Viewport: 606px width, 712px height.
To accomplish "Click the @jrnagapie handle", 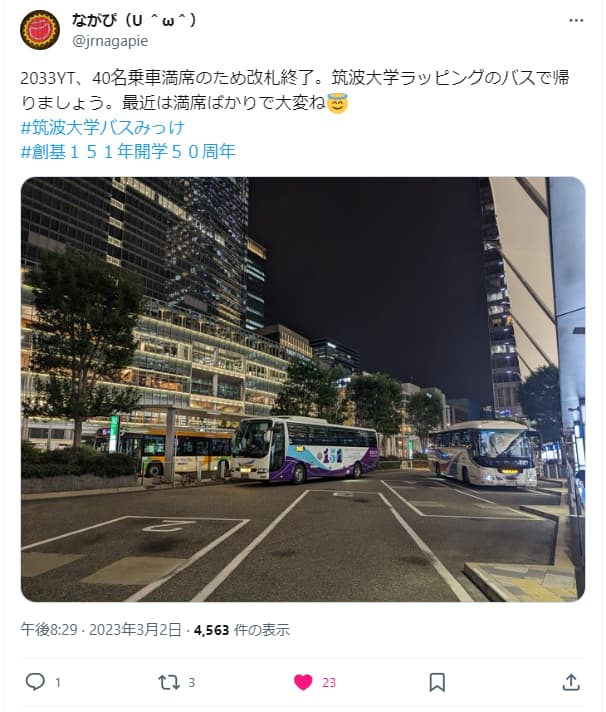I will pos(110,41).
